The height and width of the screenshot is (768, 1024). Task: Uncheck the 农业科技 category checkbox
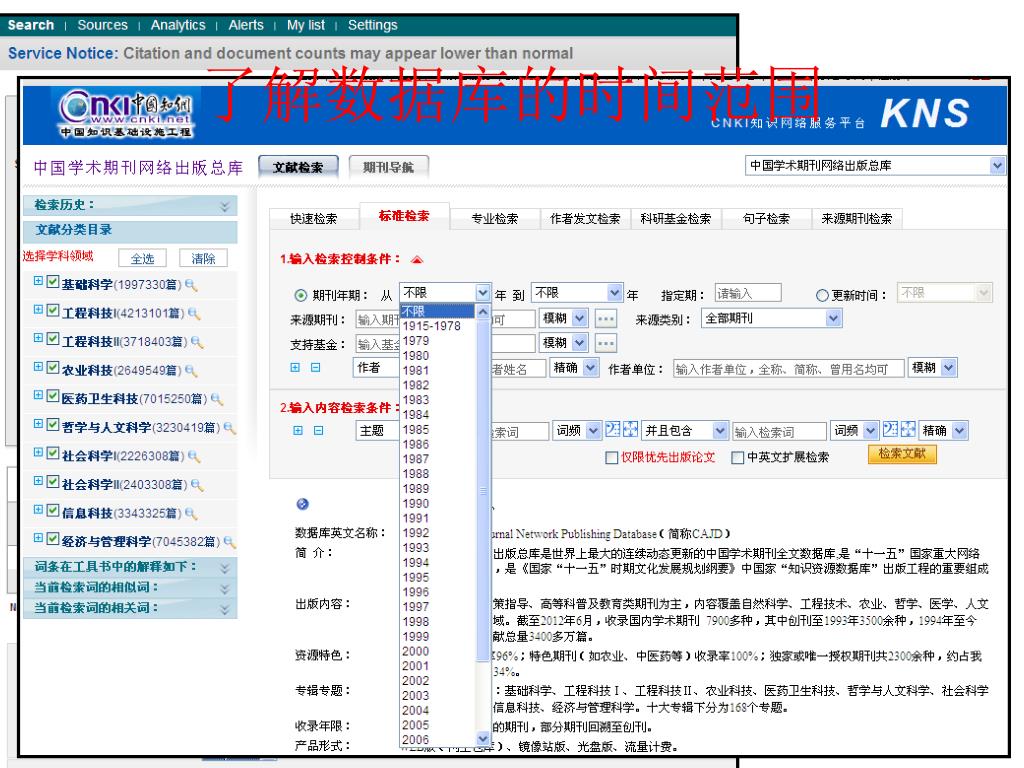pyautogui.click(x=53, y=368)
